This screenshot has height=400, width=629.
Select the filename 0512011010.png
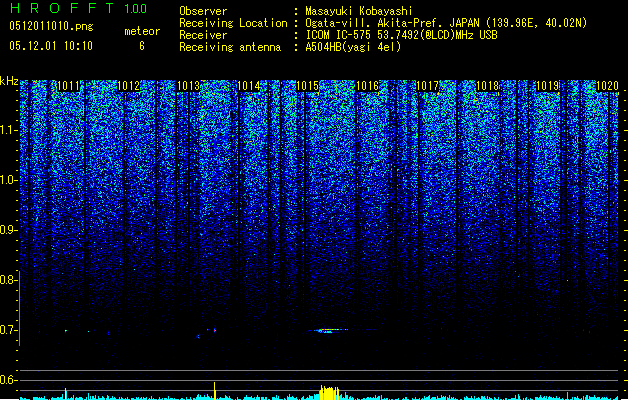pos(51,26)
